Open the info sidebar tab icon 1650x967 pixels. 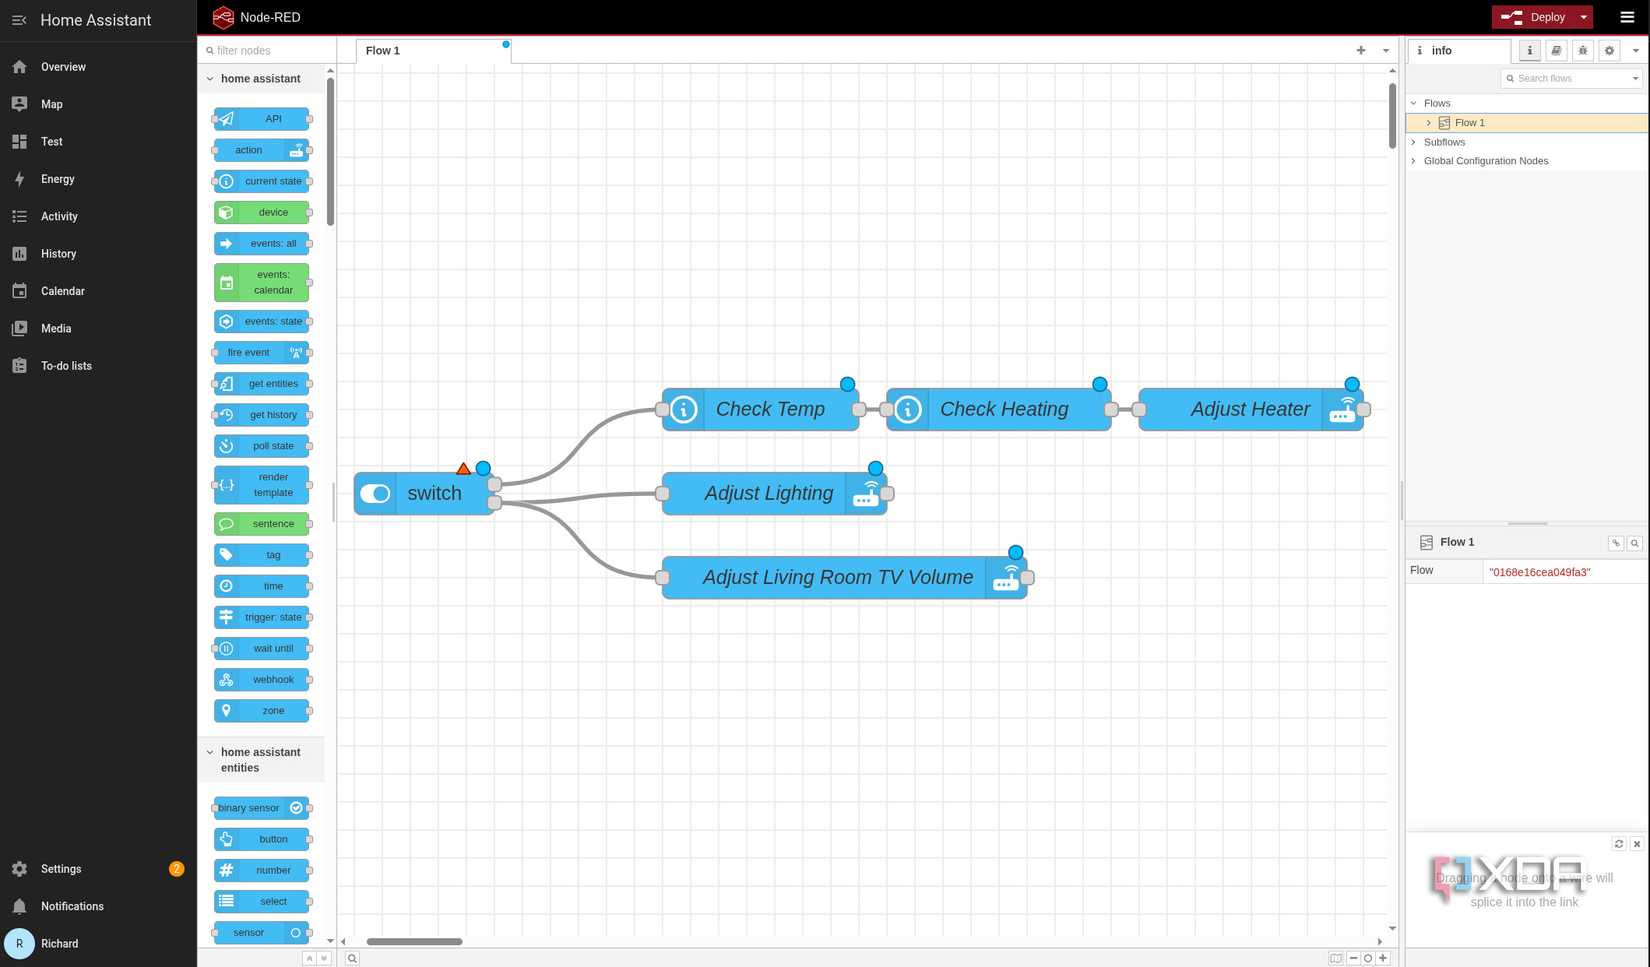1529,51
